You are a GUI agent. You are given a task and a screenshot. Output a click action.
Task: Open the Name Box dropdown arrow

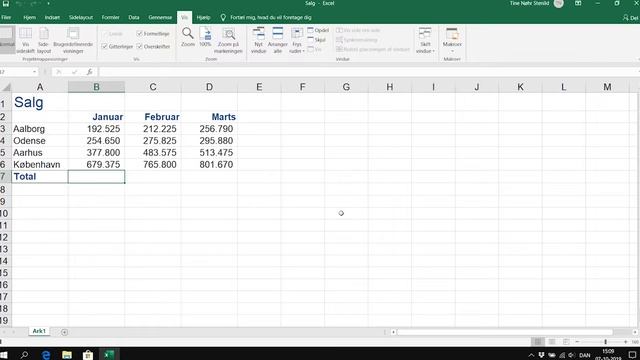(x=34, y=72)
